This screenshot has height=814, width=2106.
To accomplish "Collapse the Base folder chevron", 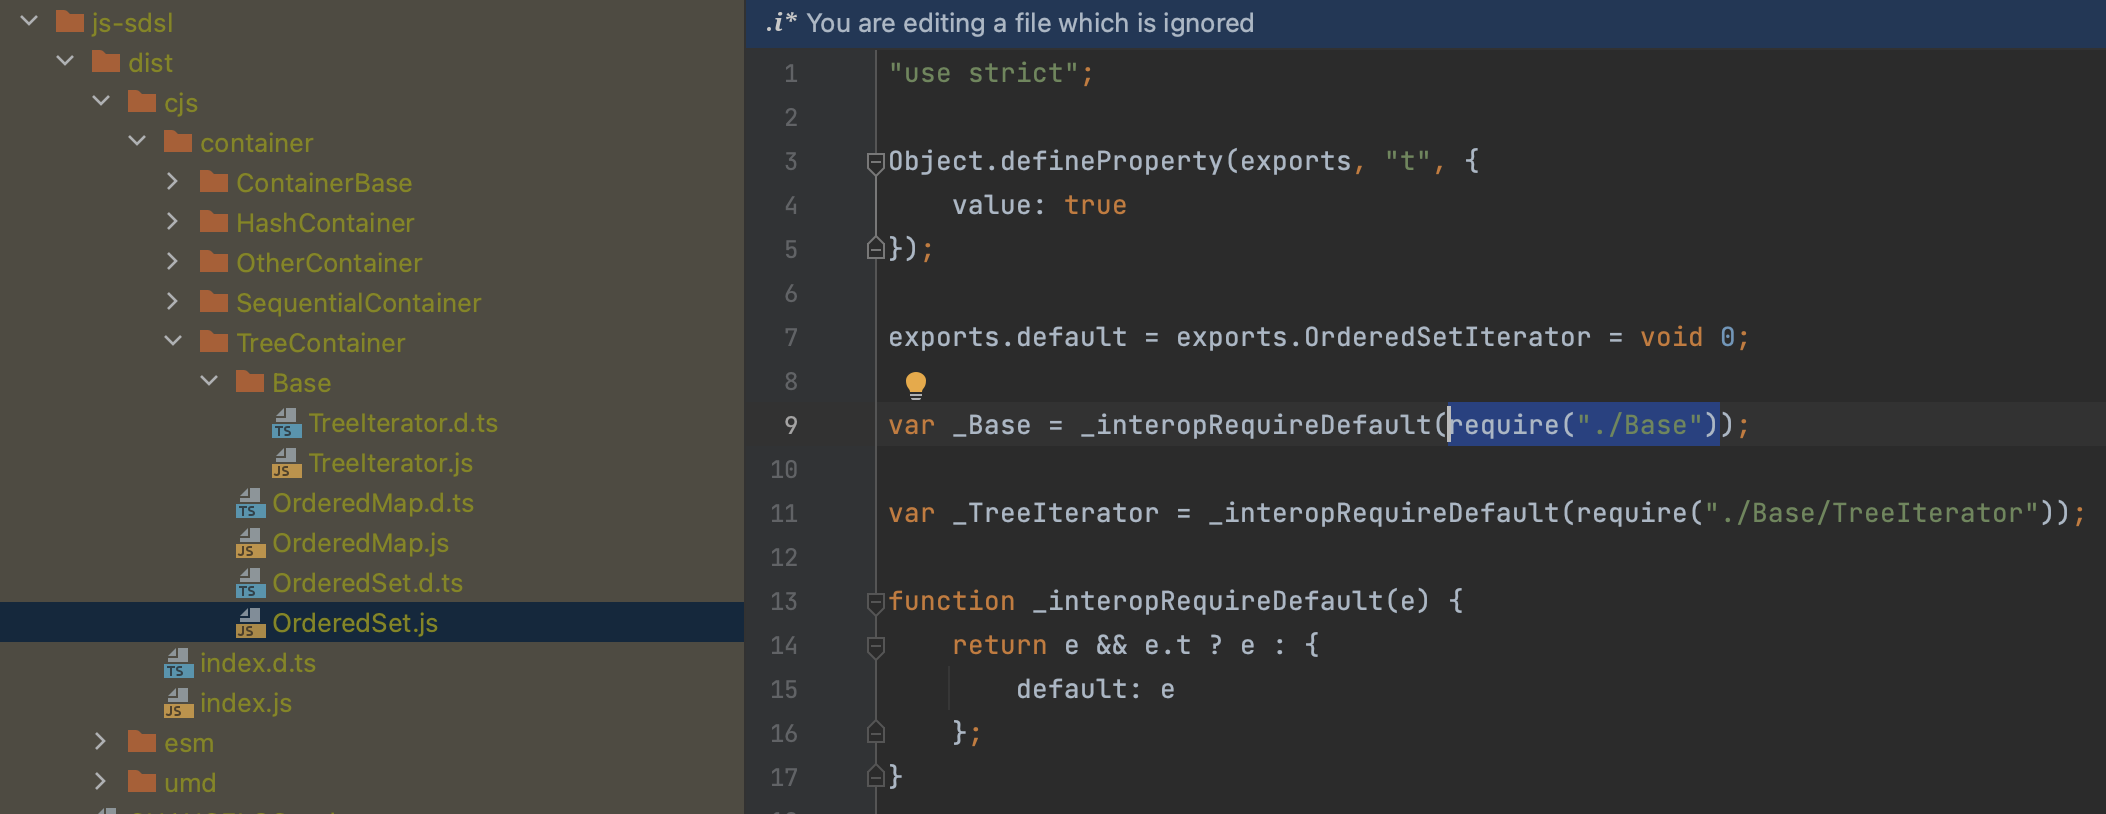I will pos(209,381).
